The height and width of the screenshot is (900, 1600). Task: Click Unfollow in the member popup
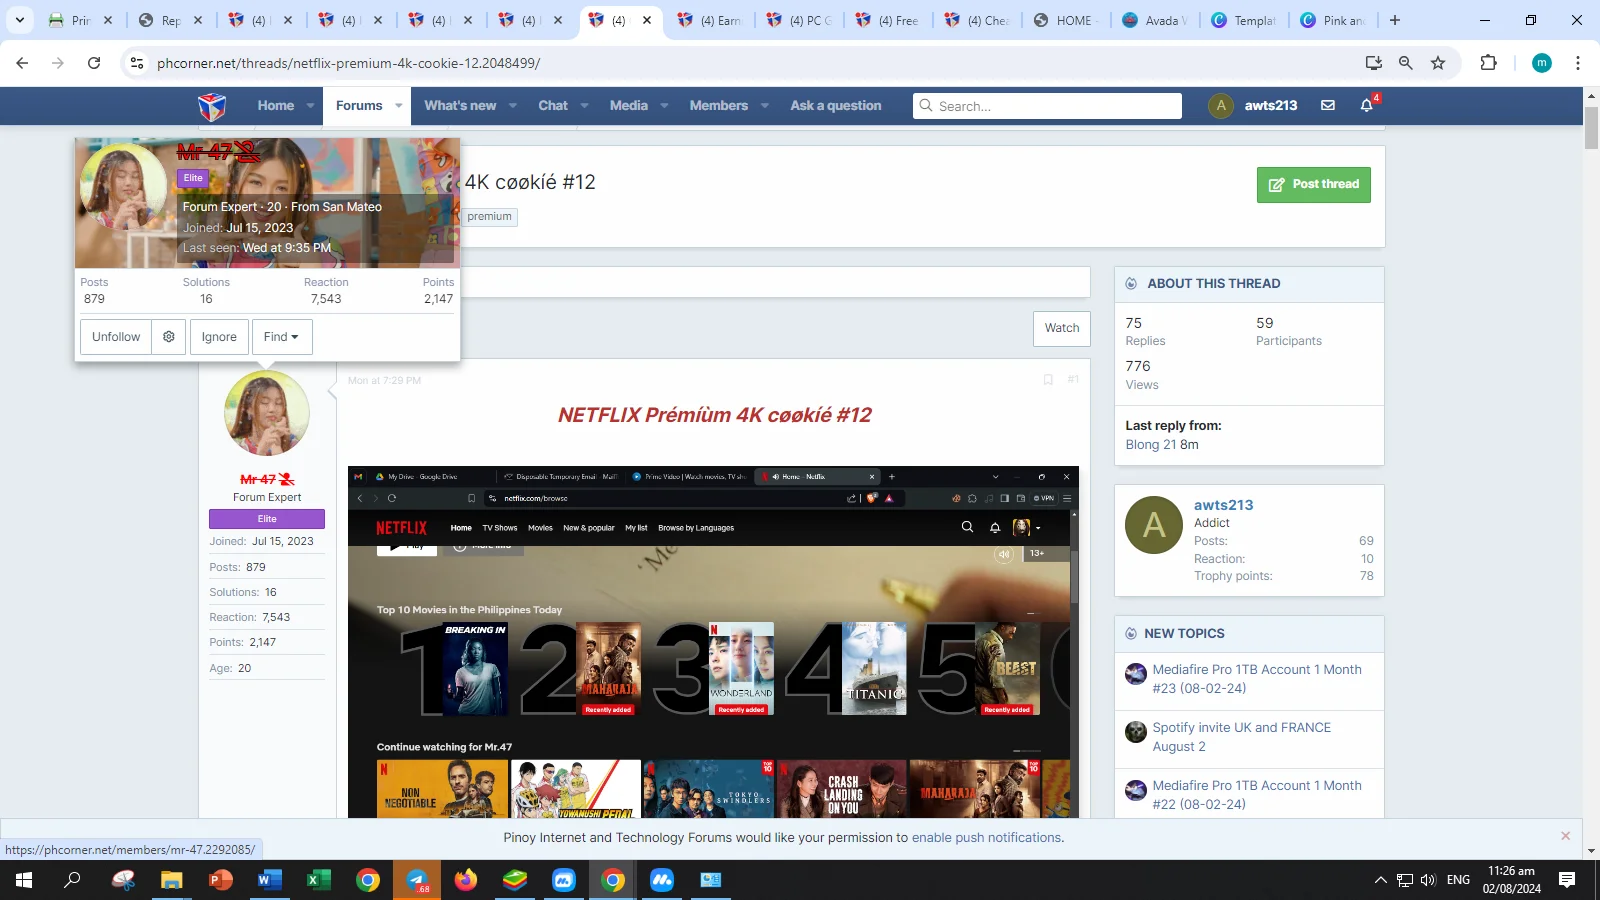pyautogui.click(x=116, y=337)
